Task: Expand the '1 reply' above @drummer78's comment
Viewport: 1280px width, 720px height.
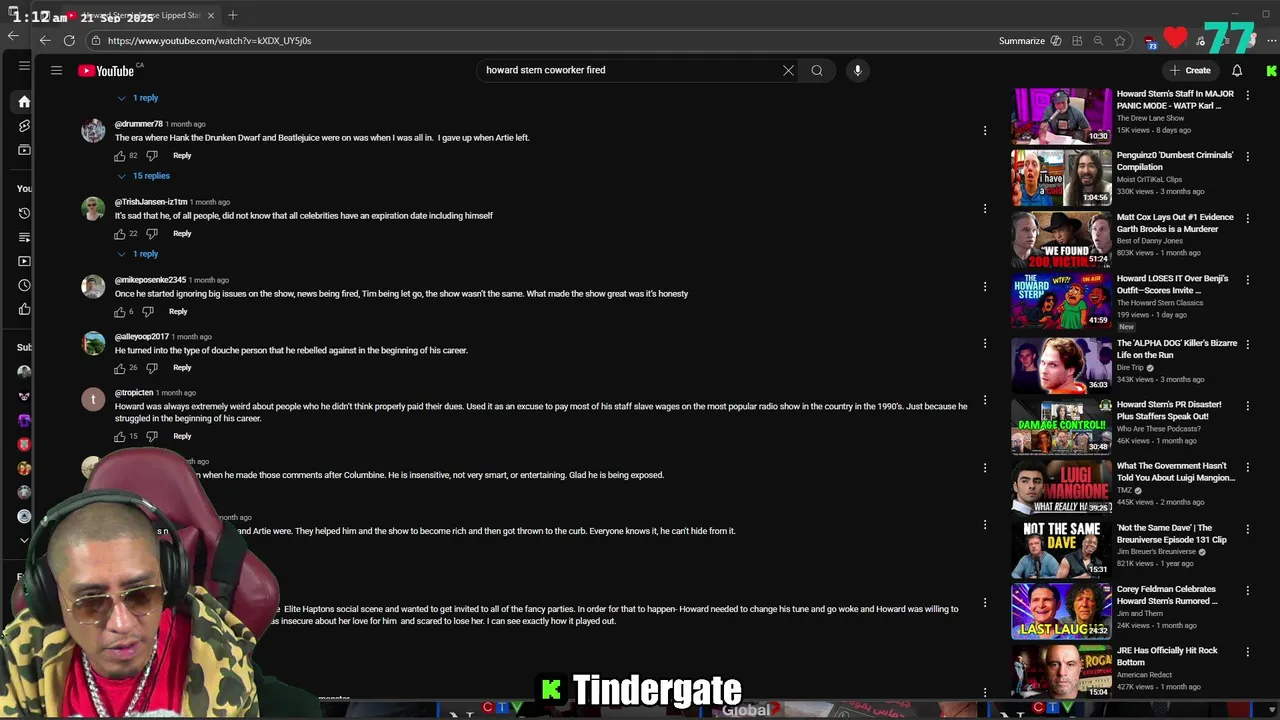Action: pyautogui.click(x=138, y=98)
